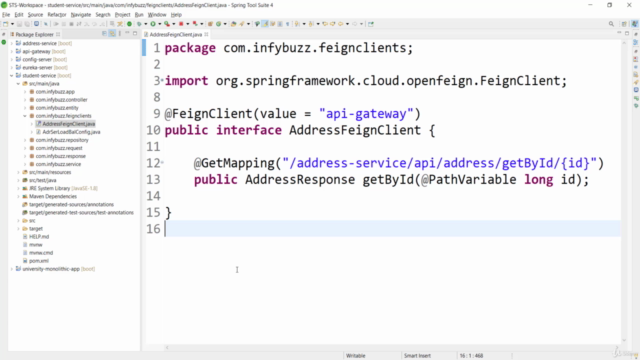
Task: Toggle Skip All Breakpoints in the toolbar
Action: [46, 24]
